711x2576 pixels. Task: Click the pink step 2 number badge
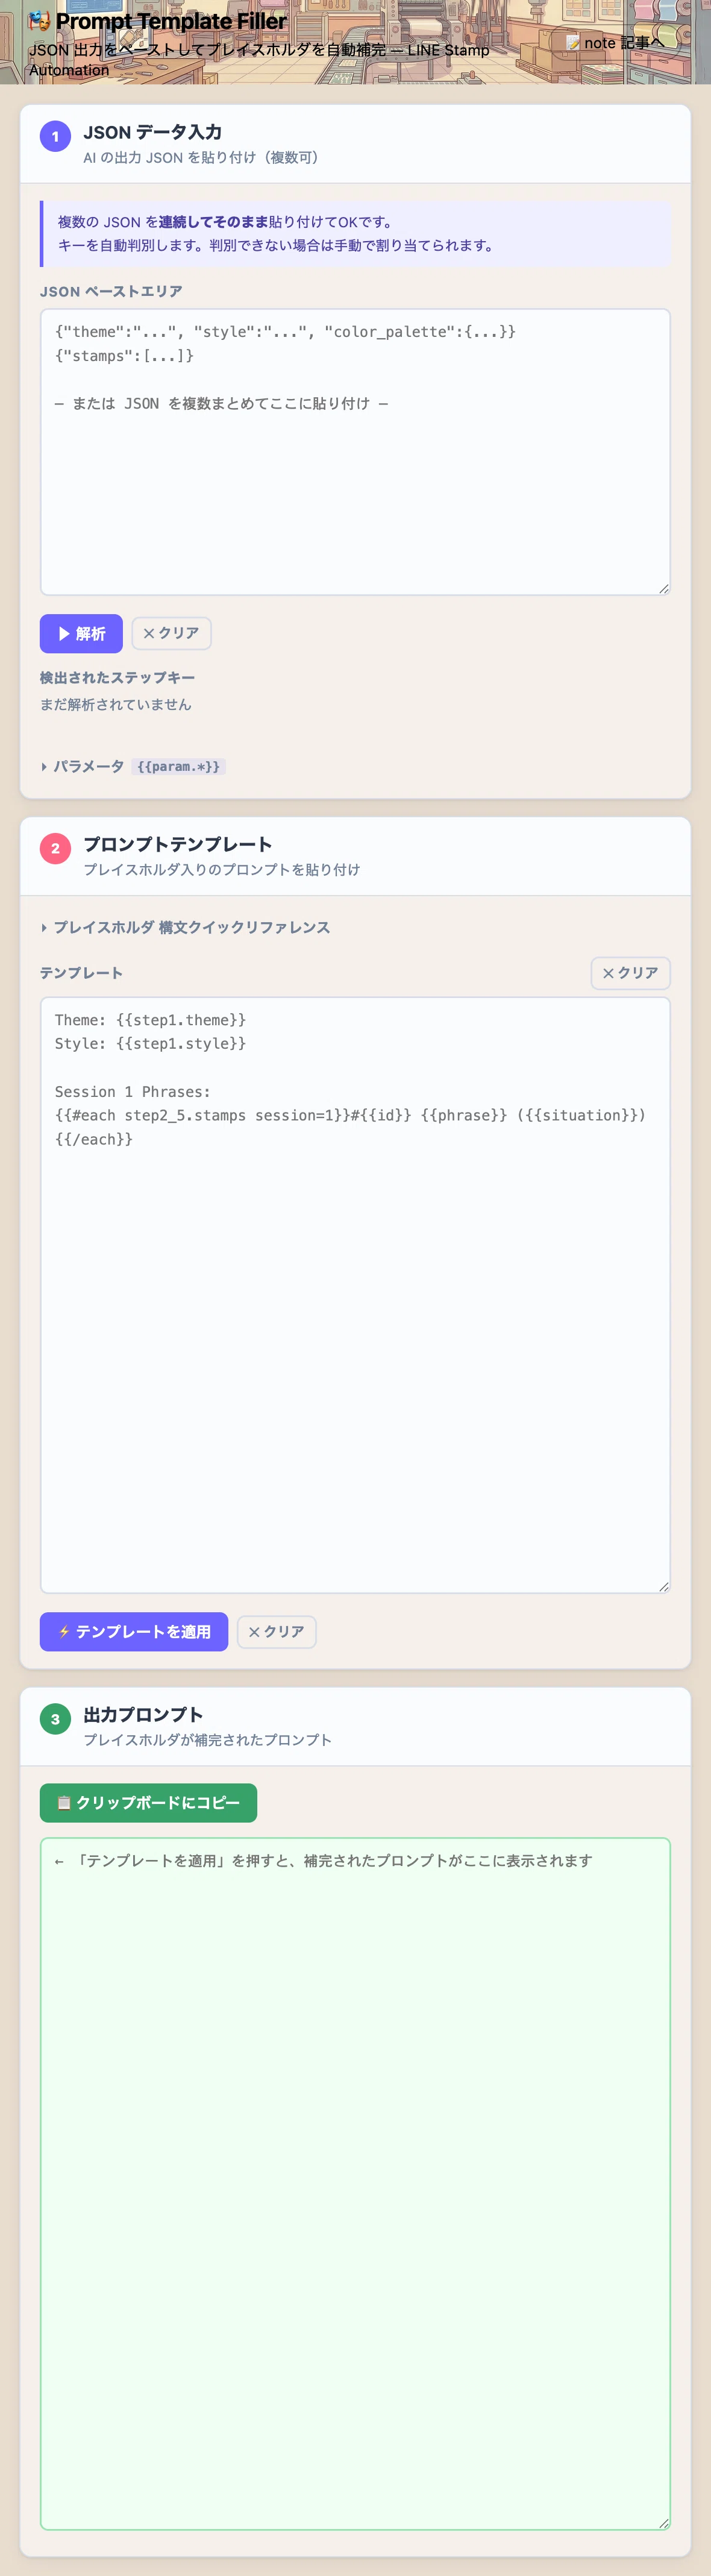(55, 849)
